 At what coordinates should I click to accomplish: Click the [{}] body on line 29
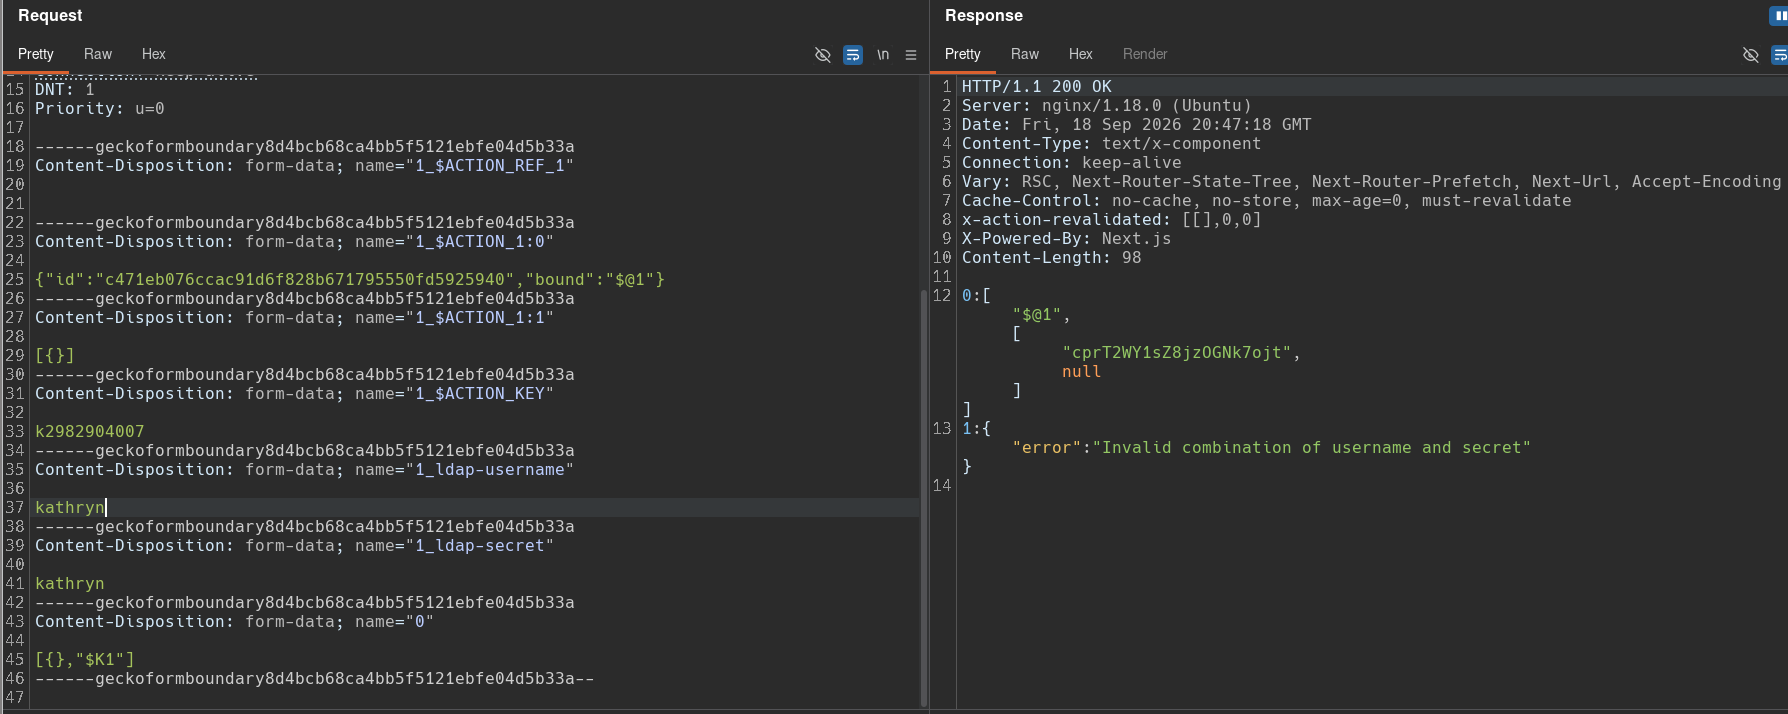point(55,356)
